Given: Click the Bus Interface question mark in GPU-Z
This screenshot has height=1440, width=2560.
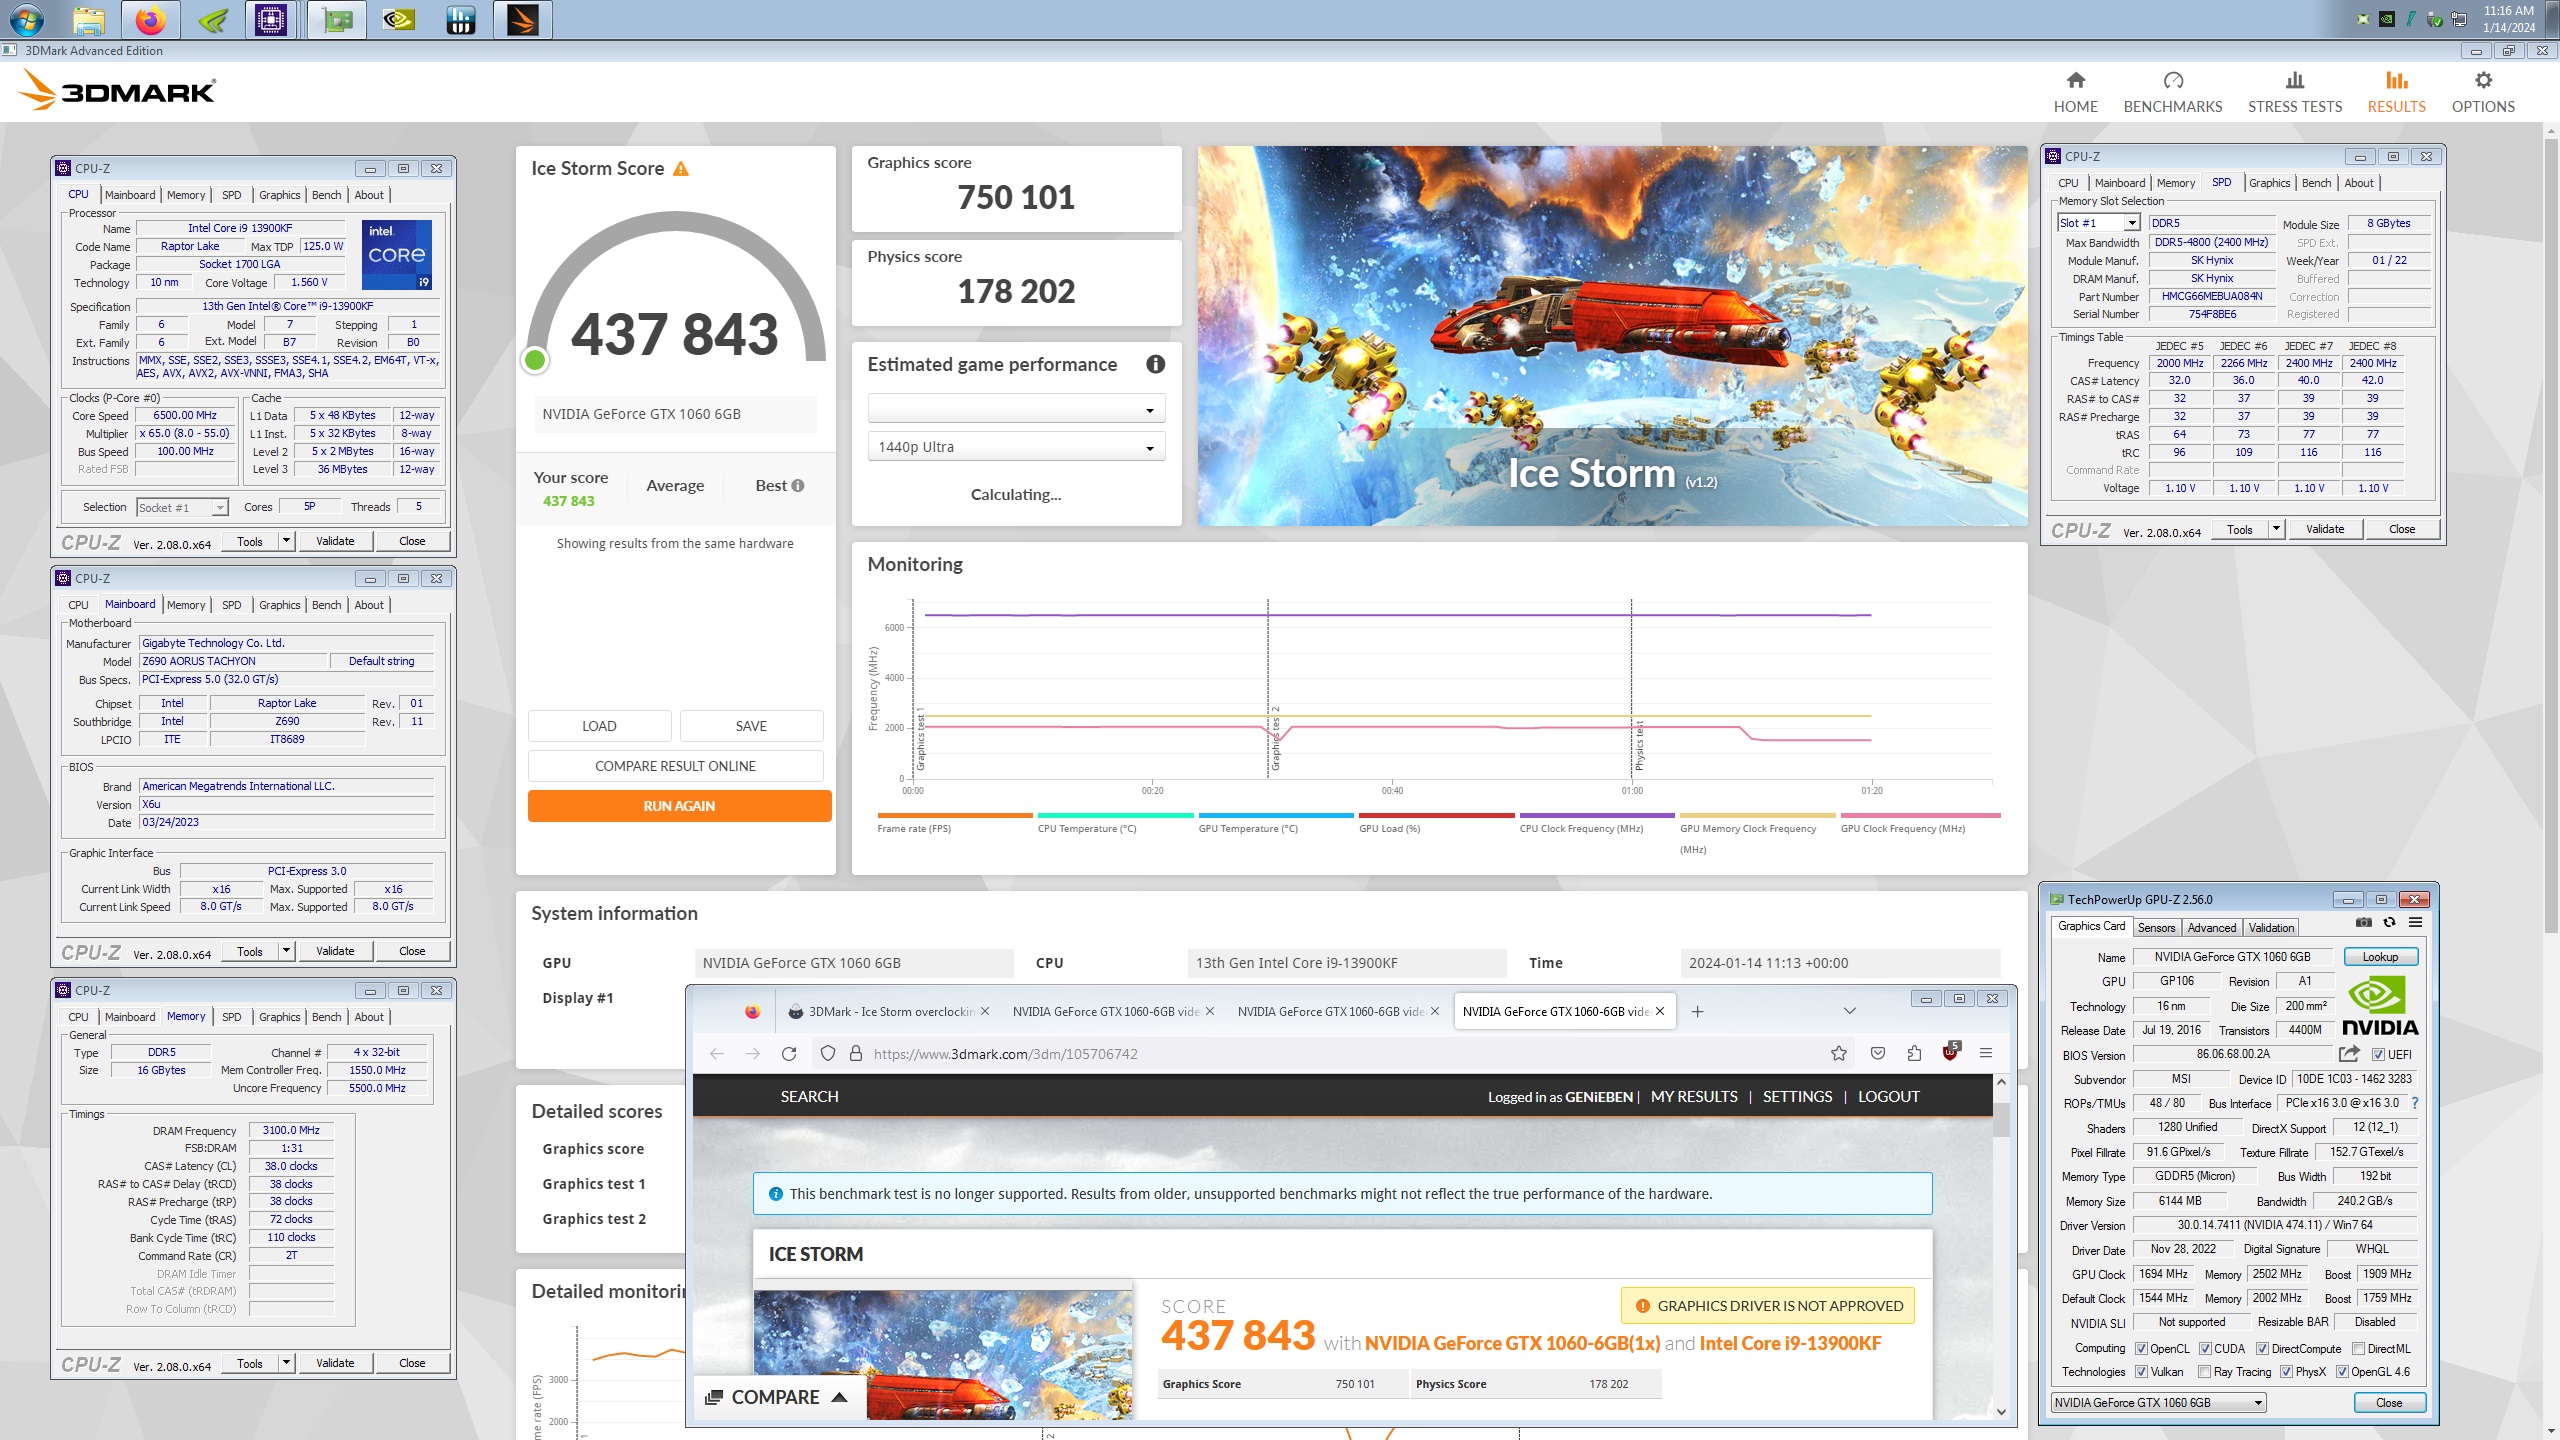Looking at the screenshot, I should tap(2415, 1103).
